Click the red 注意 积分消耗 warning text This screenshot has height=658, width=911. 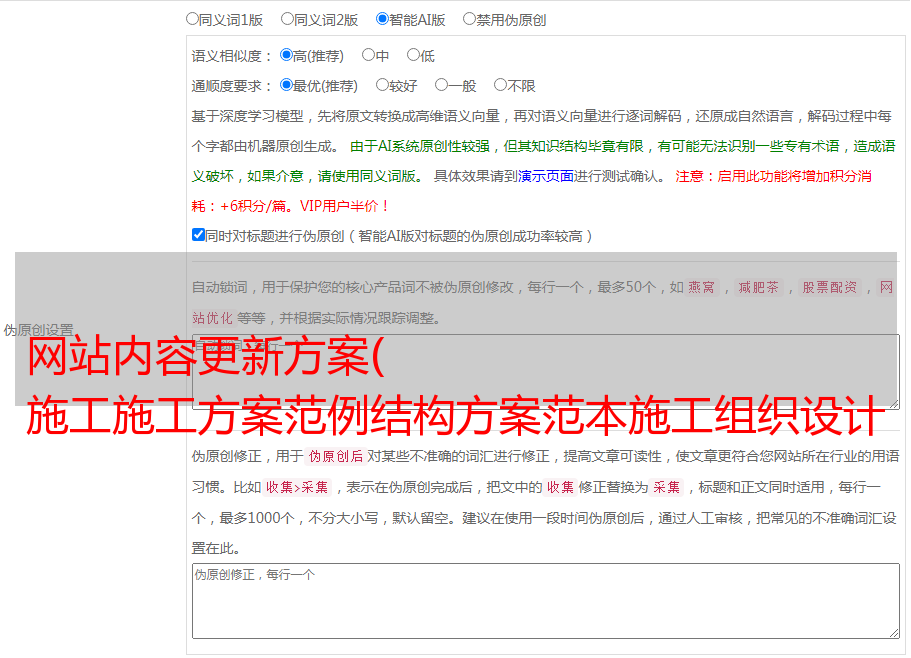pyautogui.click(x=531, y=191)
